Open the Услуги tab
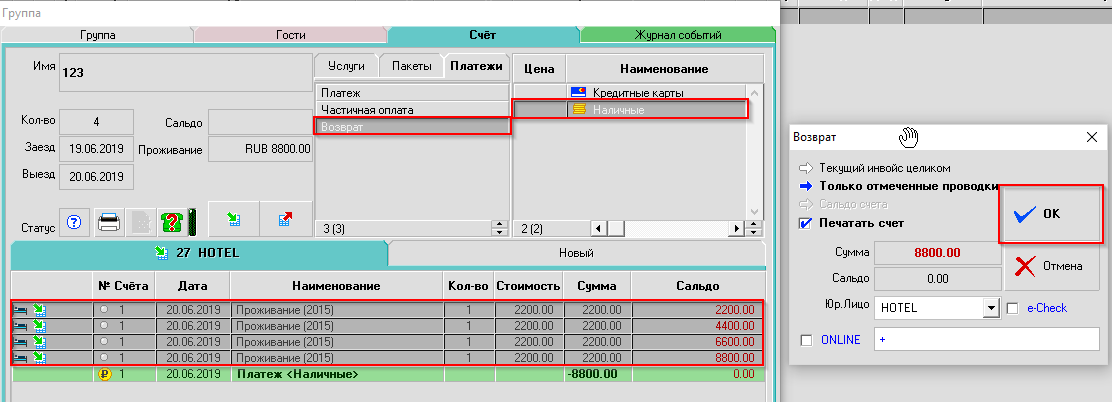Screen dimensions: 1112x402 tap(346, 67)
